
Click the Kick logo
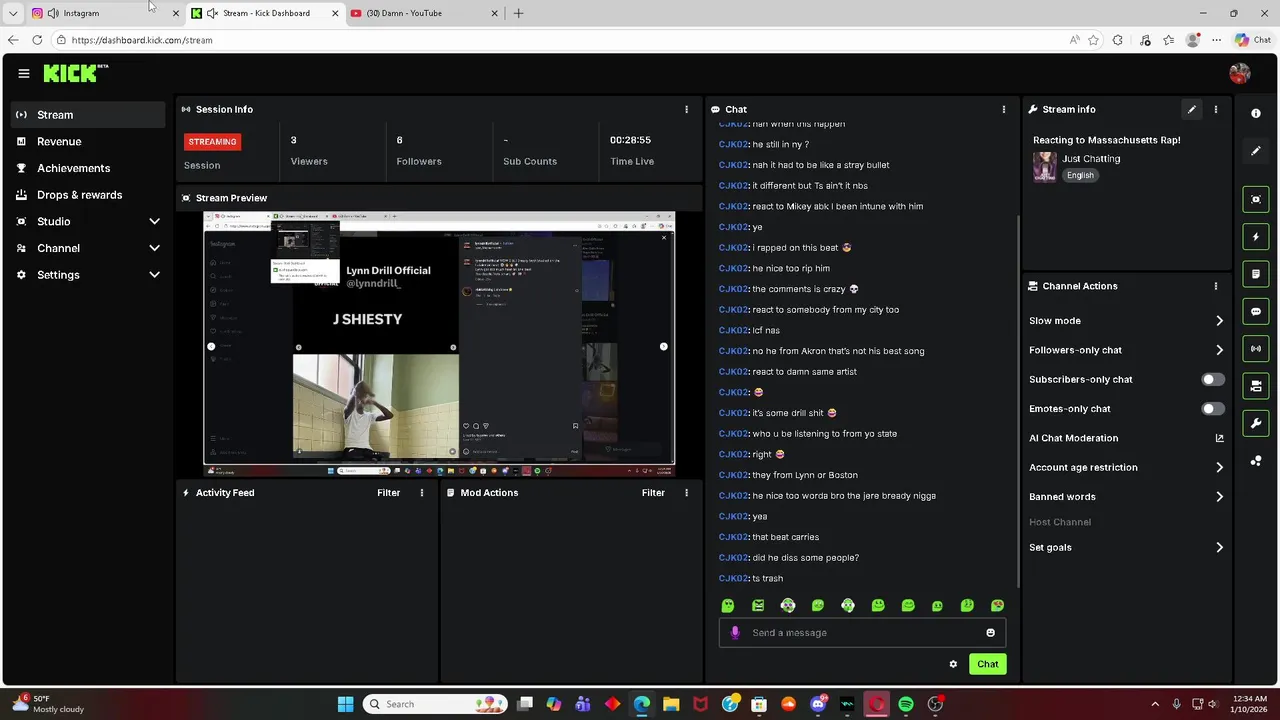coord(75,73)
